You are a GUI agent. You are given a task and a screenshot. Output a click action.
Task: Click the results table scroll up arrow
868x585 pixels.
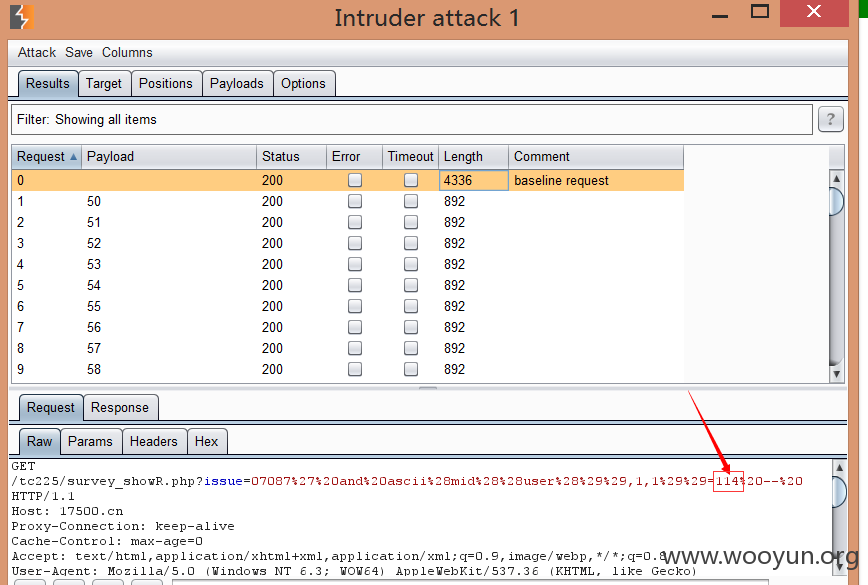tap(836, 178)
